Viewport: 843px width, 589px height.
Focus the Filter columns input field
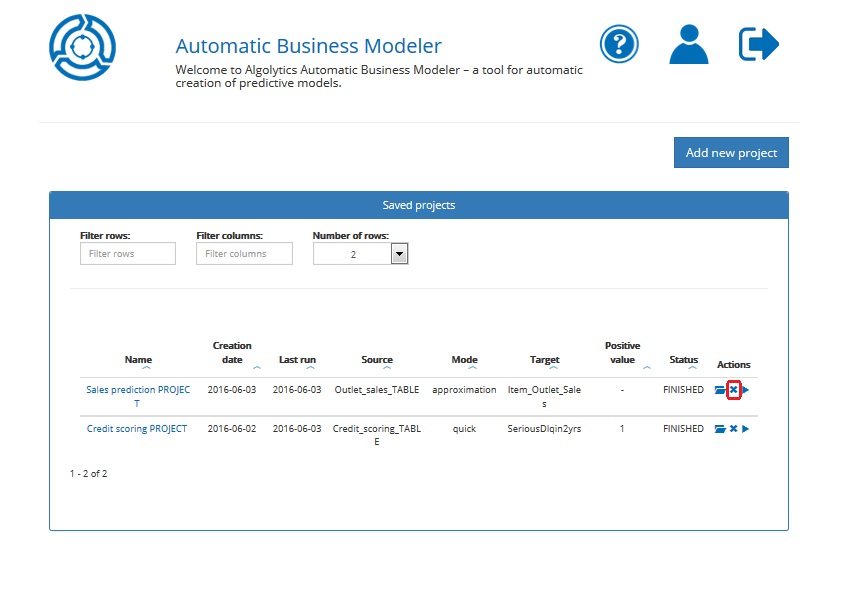244,254
